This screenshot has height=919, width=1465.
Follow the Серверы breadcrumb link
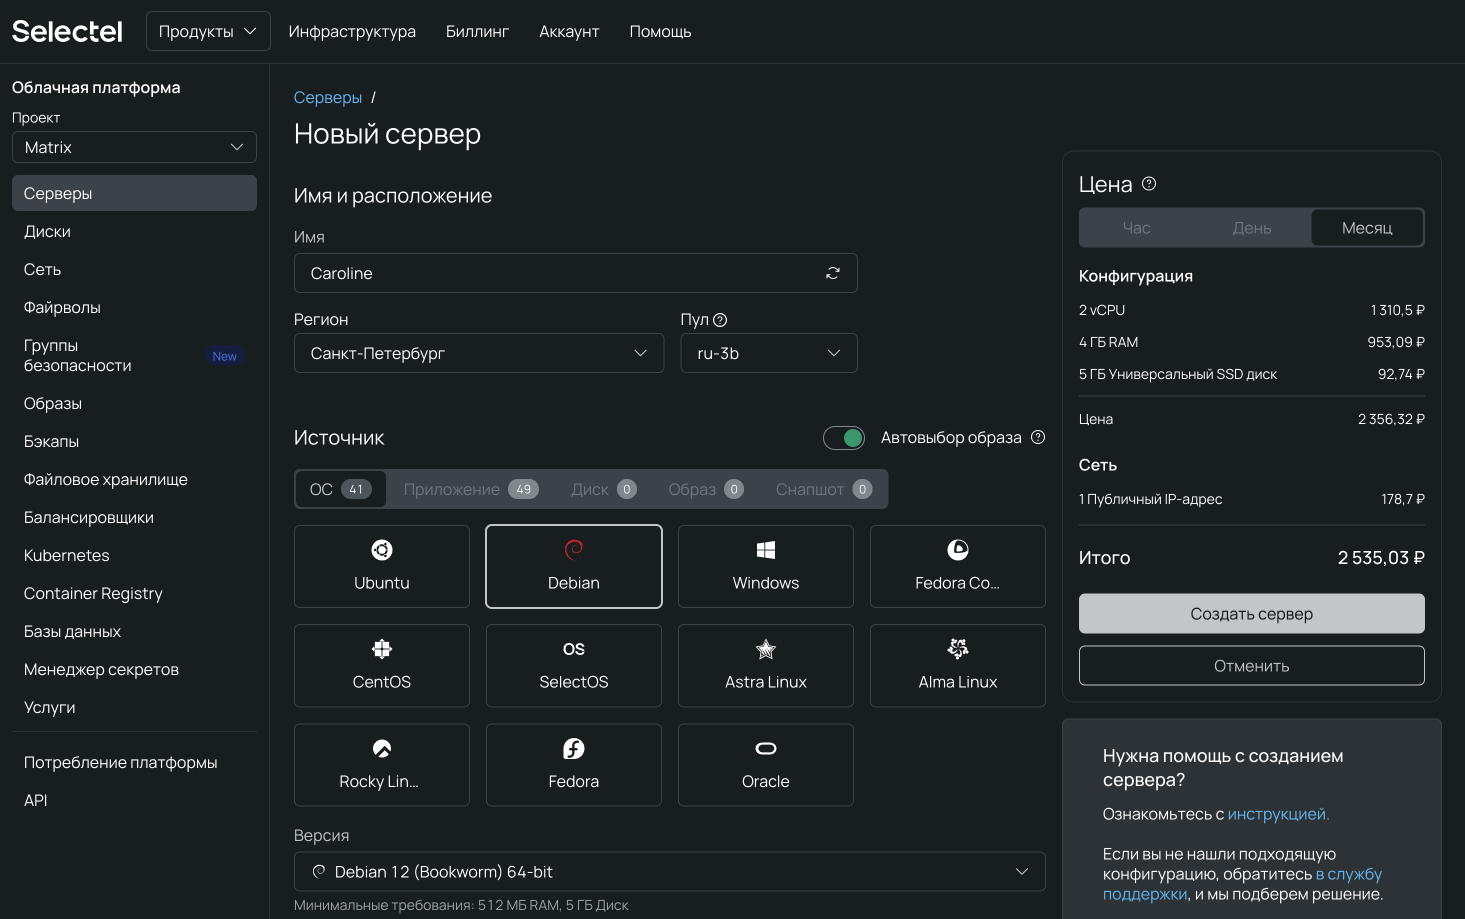pyautogui.click(x=328, y=98)
